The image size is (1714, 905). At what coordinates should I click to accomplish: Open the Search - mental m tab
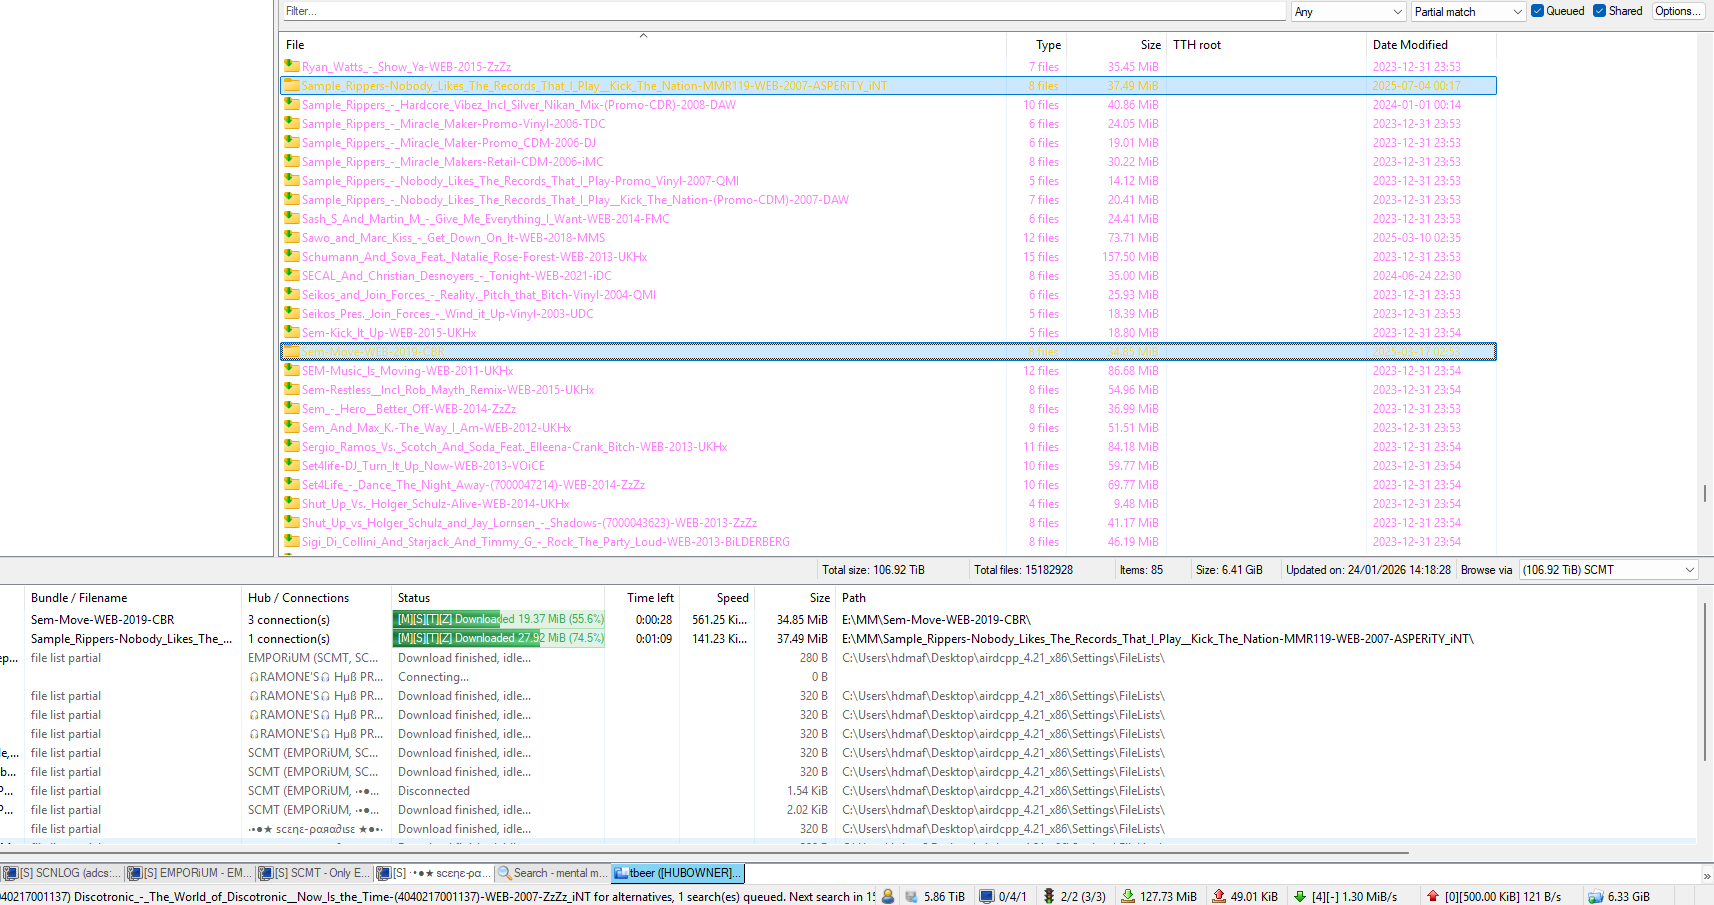pos(552,873)
